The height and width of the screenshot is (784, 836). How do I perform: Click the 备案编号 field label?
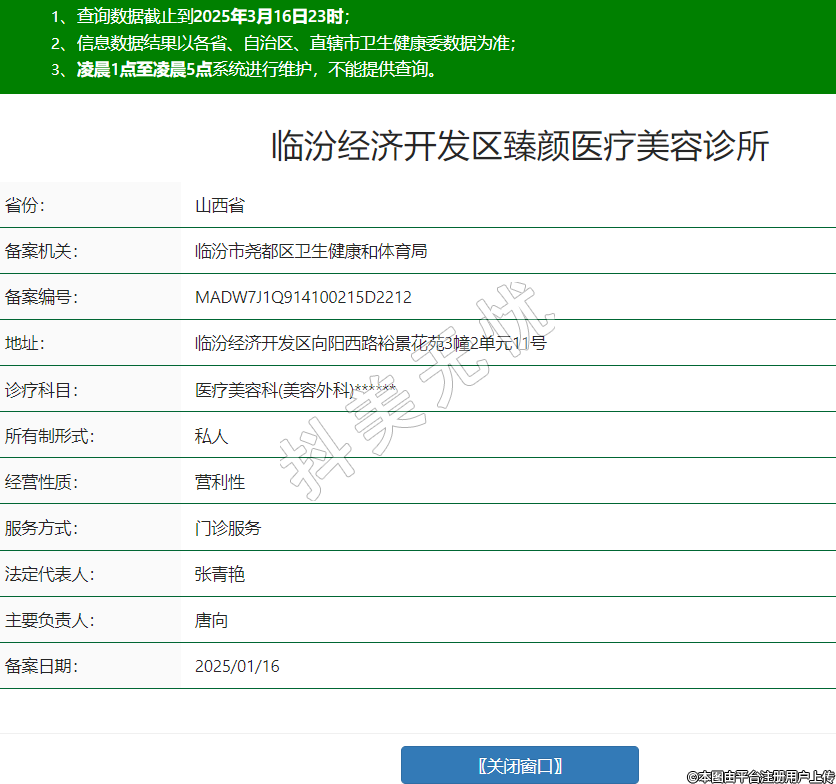point(41,297)
